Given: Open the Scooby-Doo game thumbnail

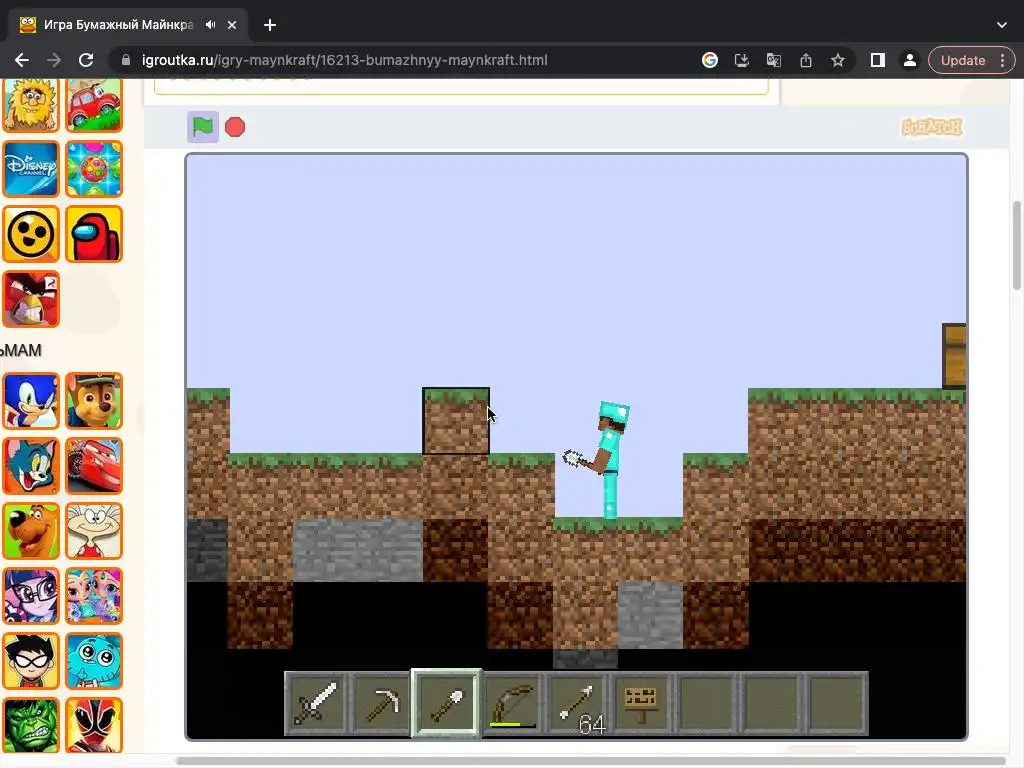Looking at the screenshot, I should (x=31, y=531).
